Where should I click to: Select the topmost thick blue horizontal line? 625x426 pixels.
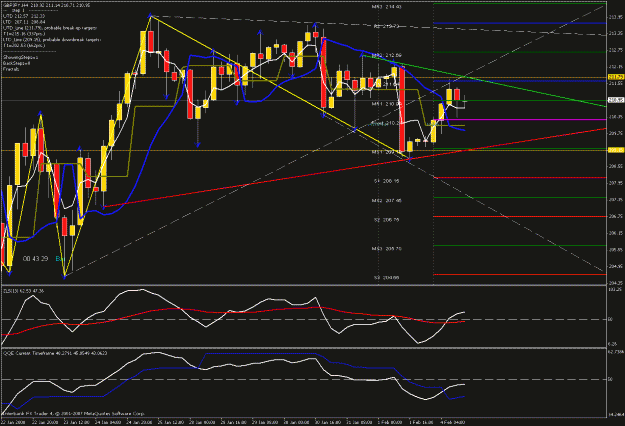click(520, 23)
